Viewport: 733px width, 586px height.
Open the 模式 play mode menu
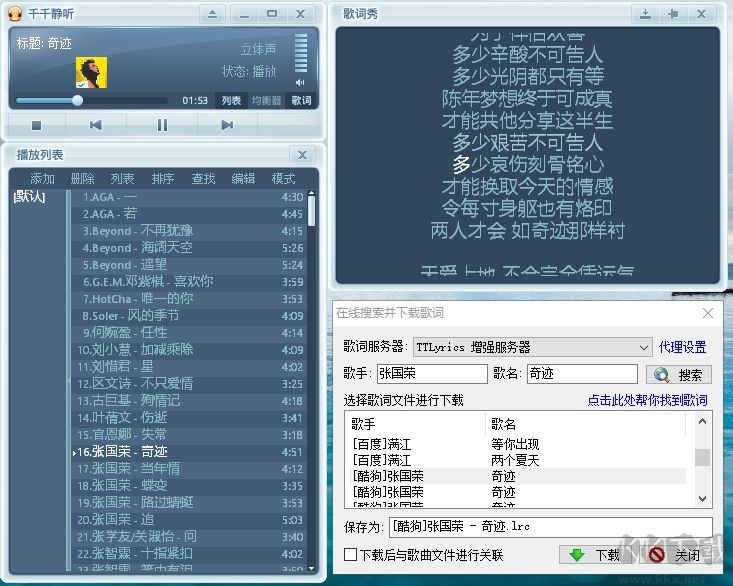[x=283, y=179]
